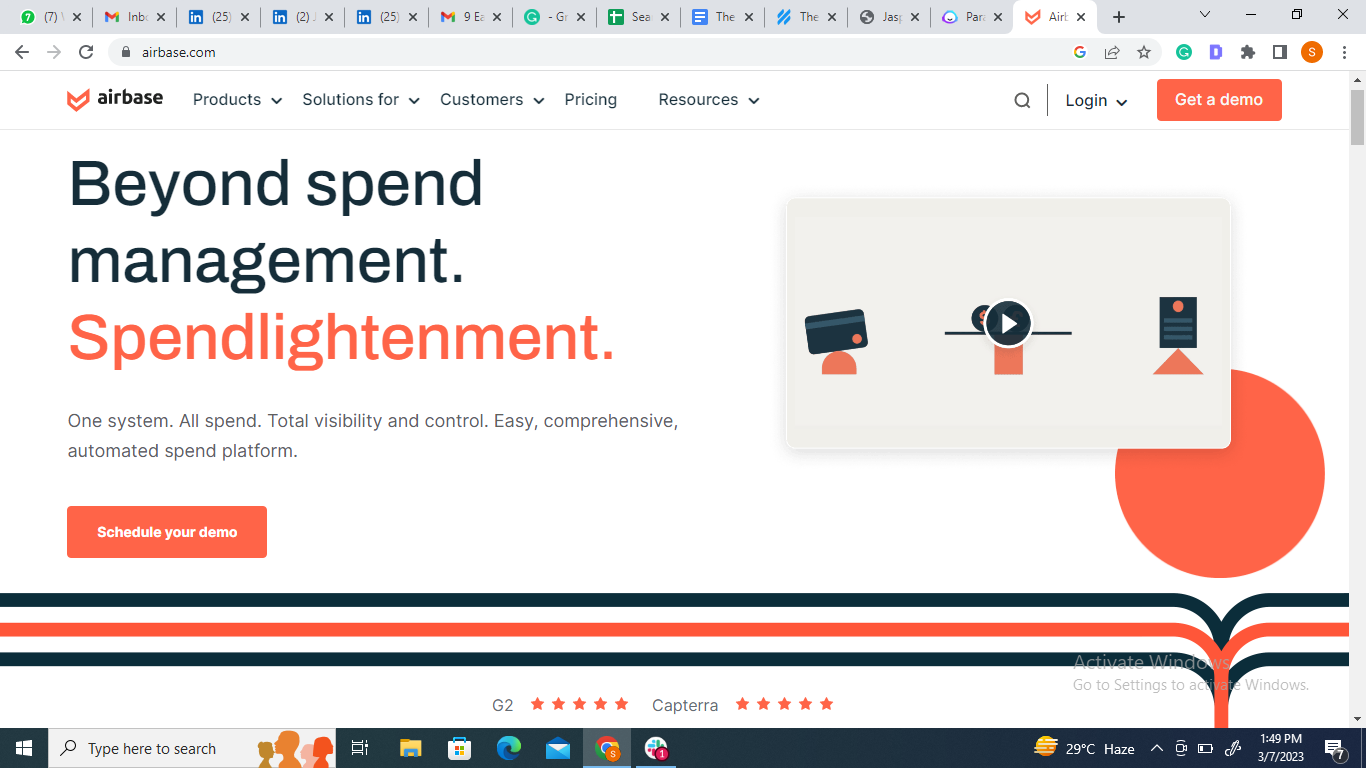
Task: Close the Airbase tab
Action: point(1081,17)
